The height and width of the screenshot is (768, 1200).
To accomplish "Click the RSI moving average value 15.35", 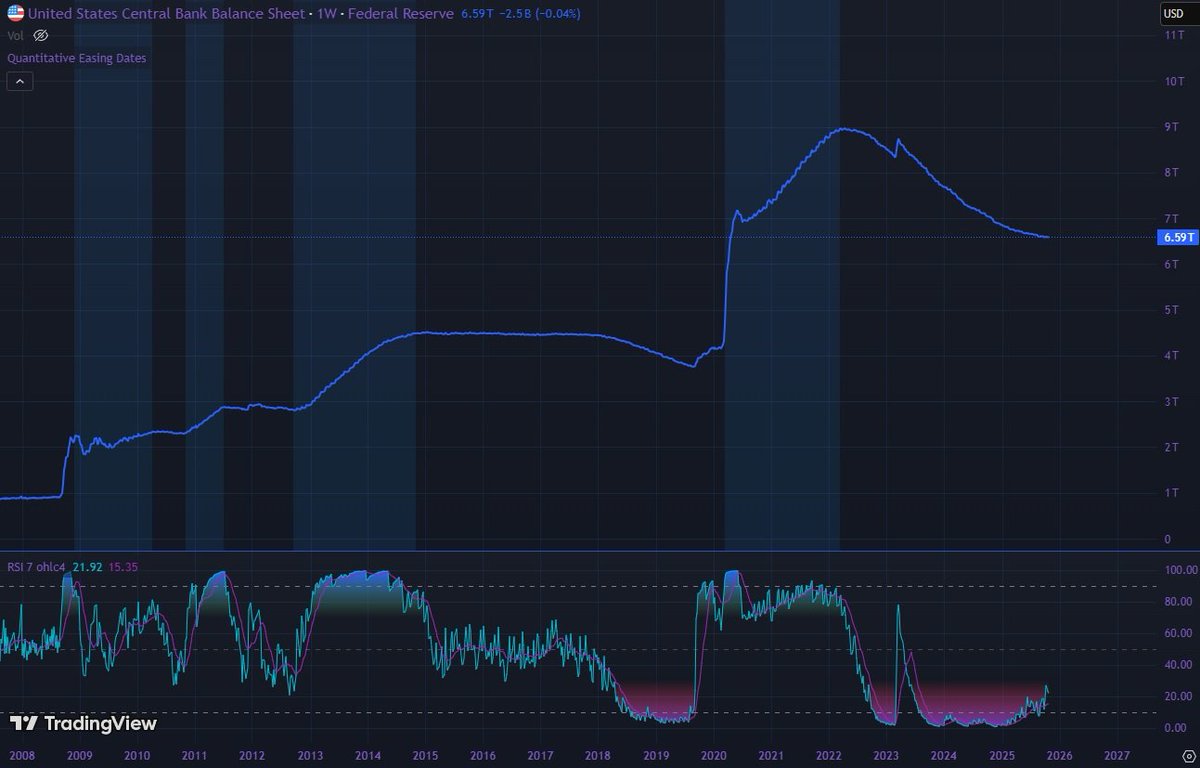I will [x=122, y=565].
